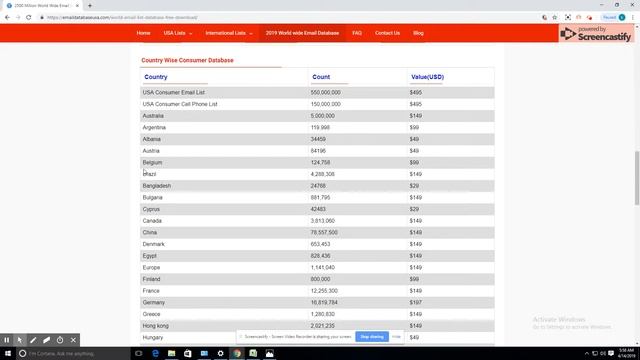The height and width of the screenshot is (360, 640).
Task: Open the Screencastify timer tool
Action: [60, 340]
